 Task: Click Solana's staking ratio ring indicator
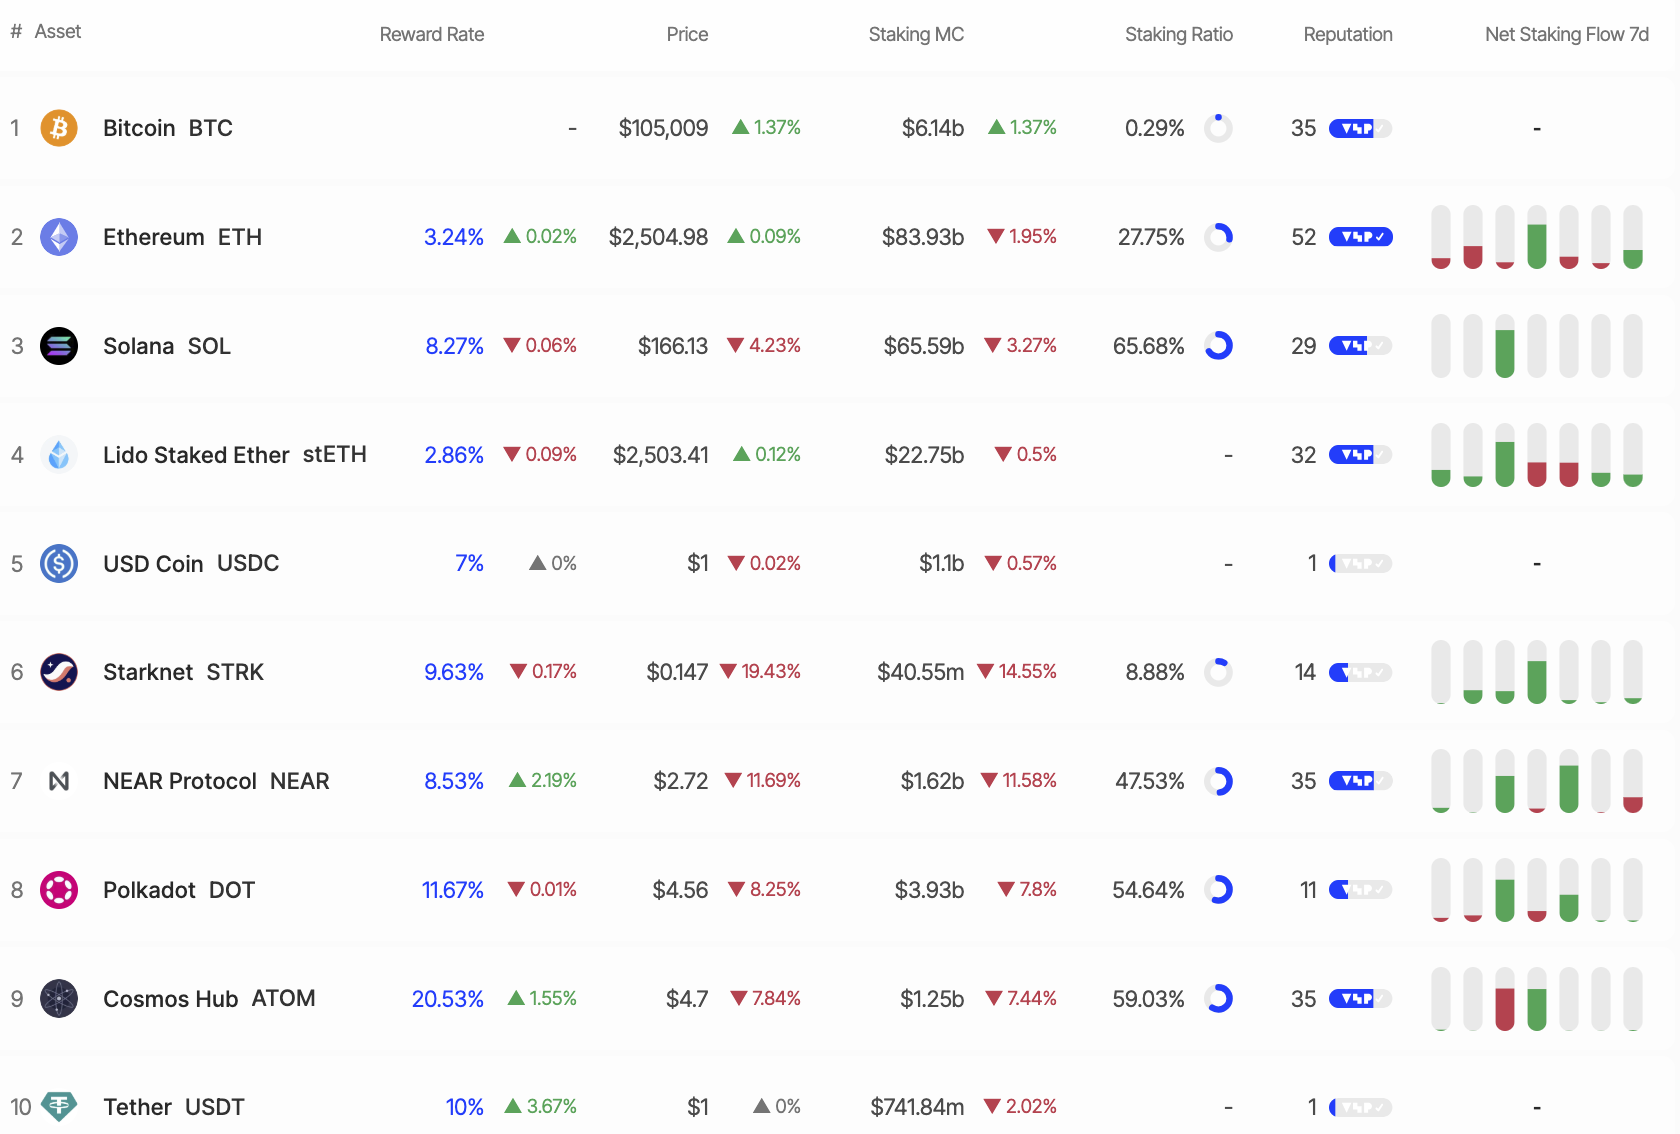(x=1218, y=346)
